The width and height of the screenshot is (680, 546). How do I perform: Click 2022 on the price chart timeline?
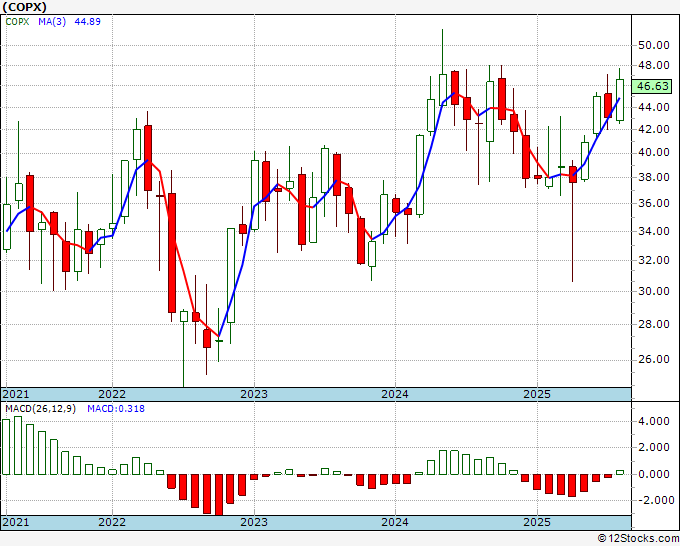pos(112,394)
